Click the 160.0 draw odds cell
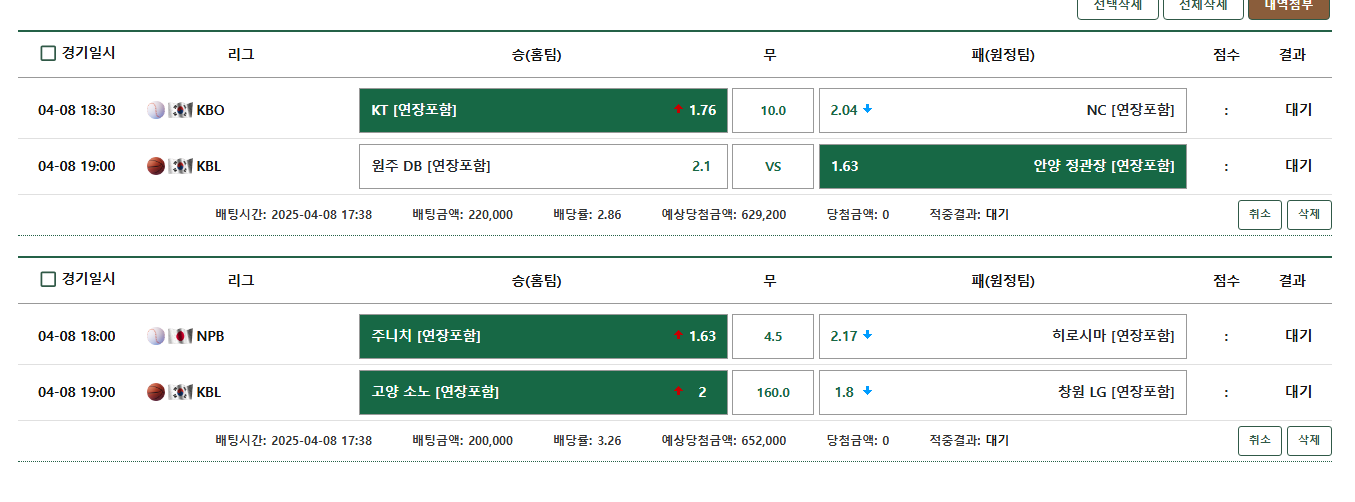 [x=773, y=392]
